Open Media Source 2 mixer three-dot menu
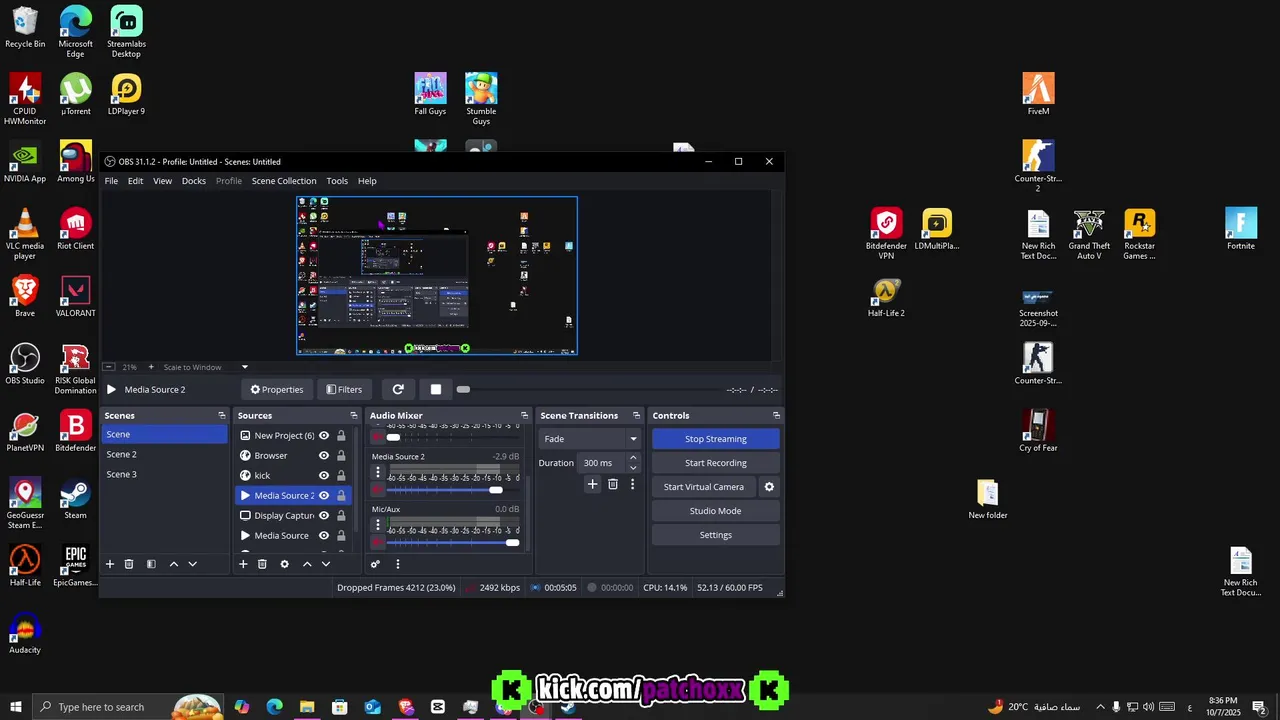The width and height of the screenshot is (1280, 720). [x=377, y=472]
